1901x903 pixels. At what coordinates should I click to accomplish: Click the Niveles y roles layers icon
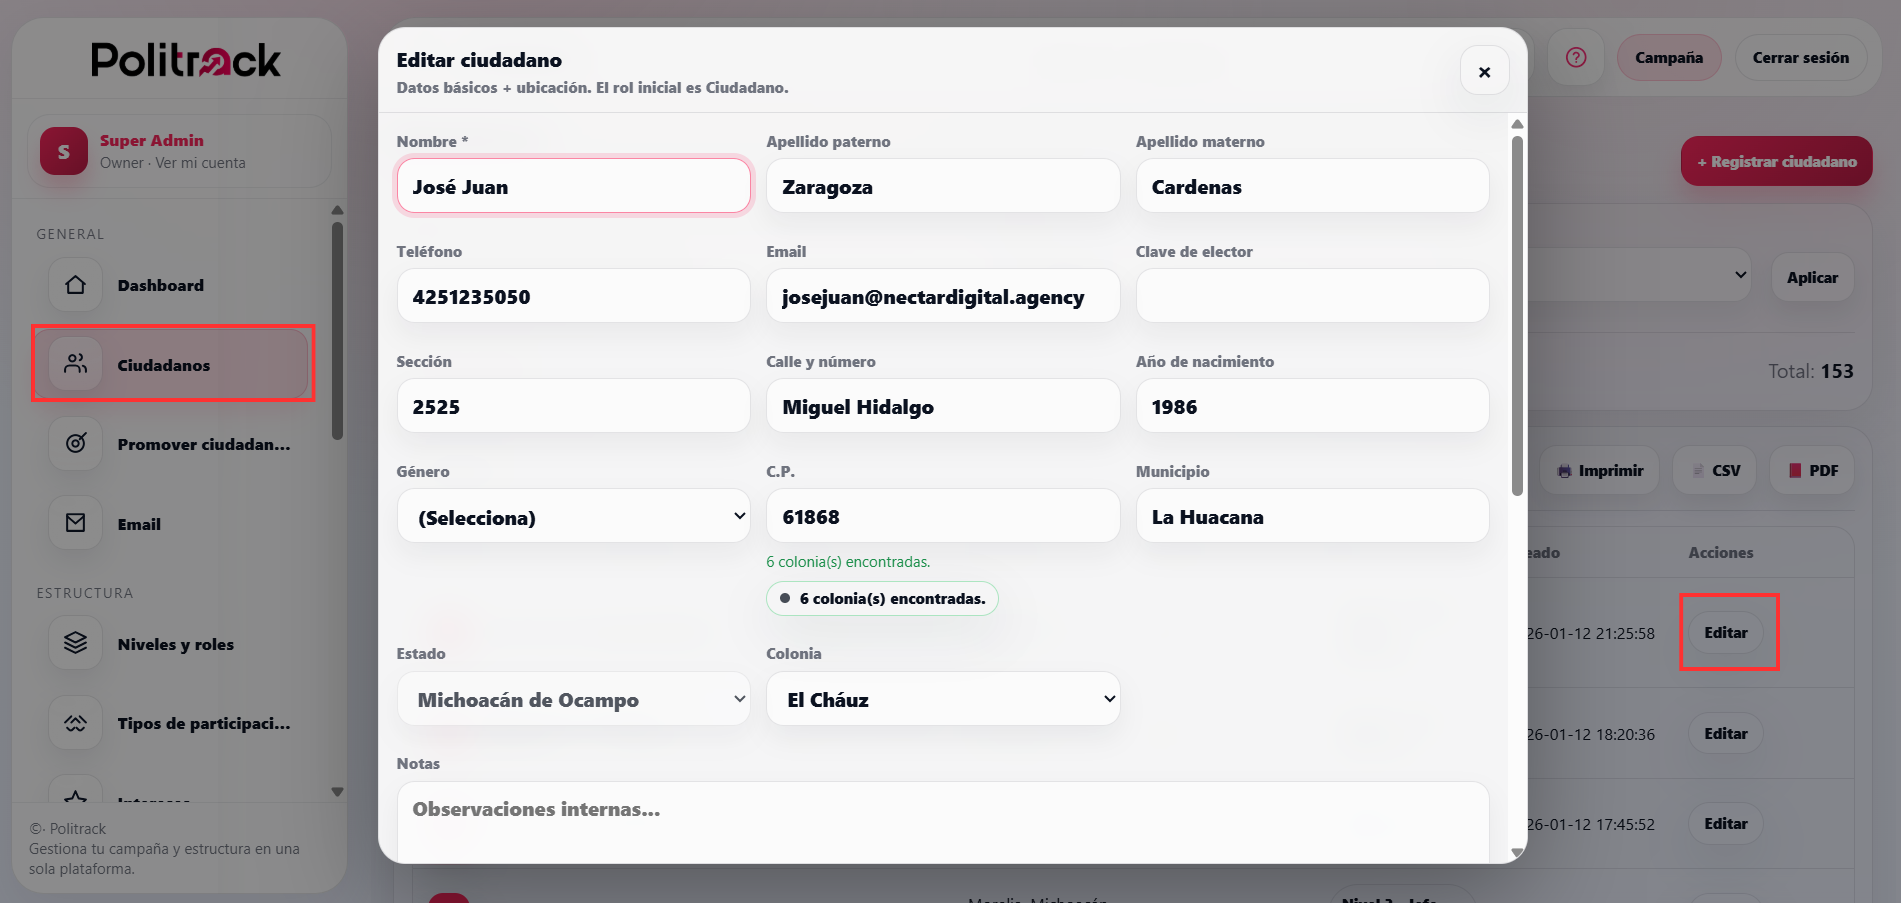pyautogui.click(x=75, y=643)
